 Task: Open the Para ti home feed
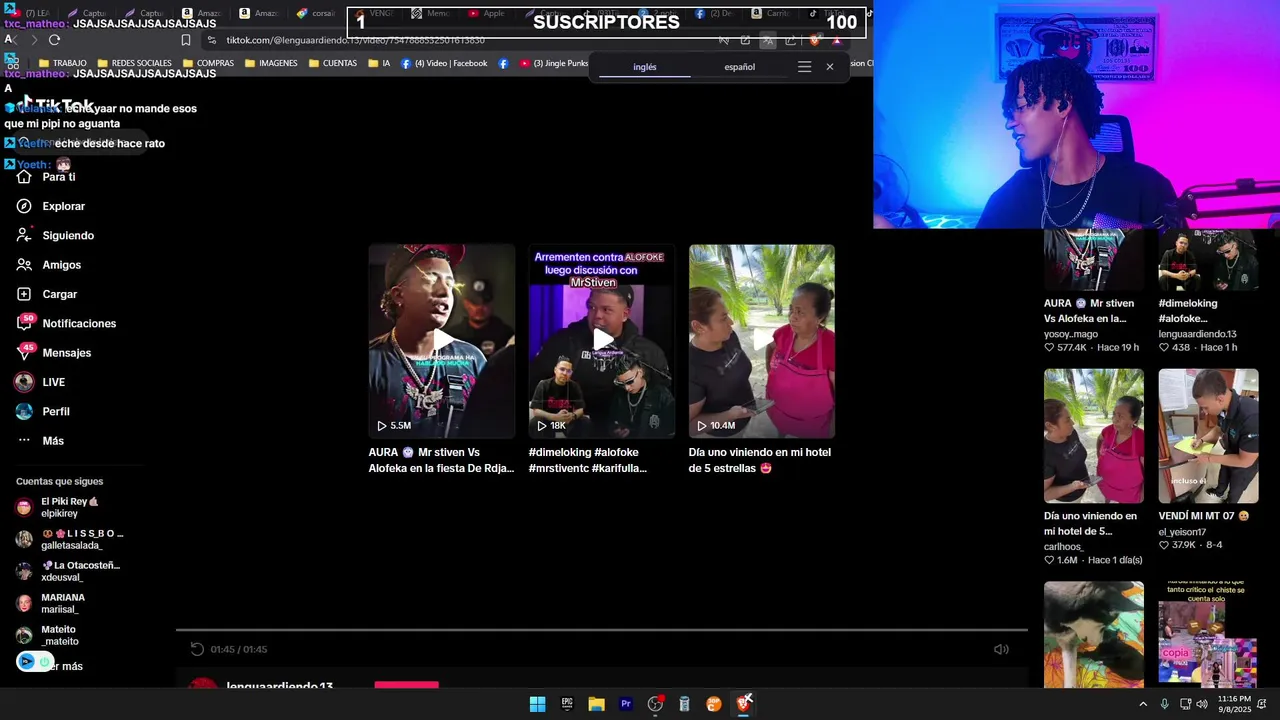point(45,177)
